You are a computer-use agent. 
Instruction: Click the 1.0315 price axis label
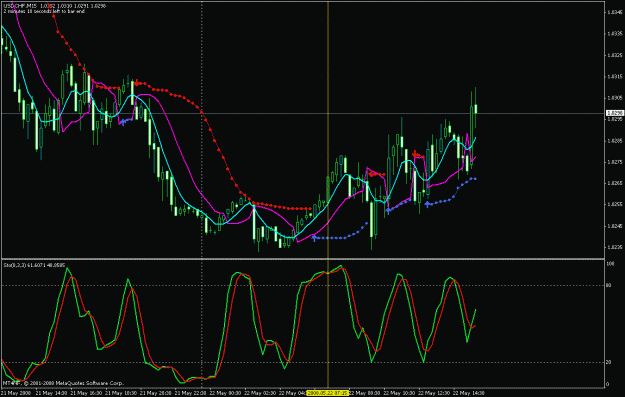(614, 77)
